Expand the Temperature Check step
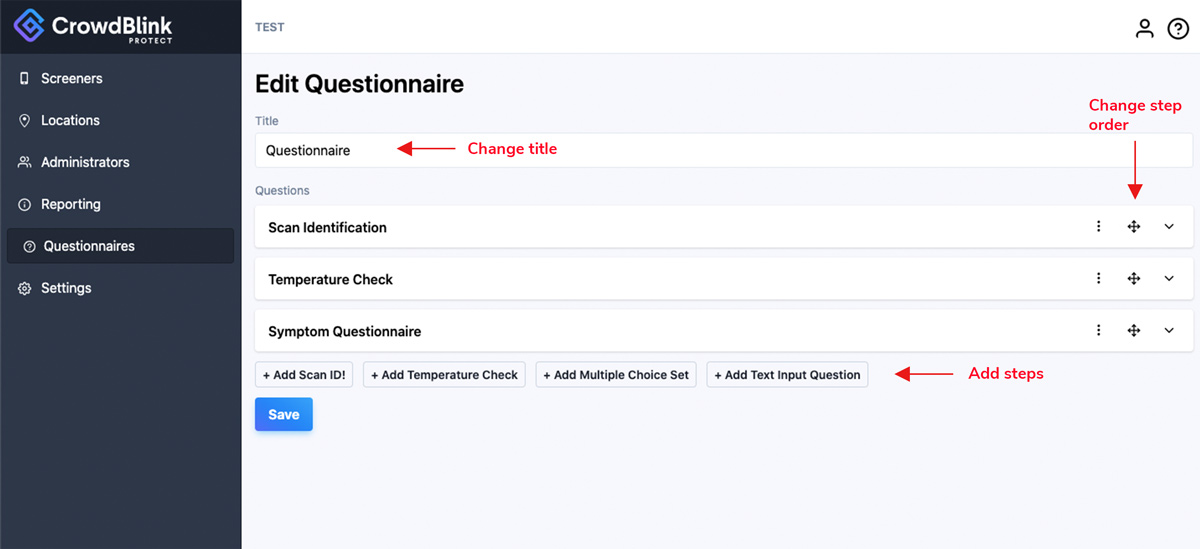The width and height of the screenshot is (1200, 549). (x=1169, y=279)
